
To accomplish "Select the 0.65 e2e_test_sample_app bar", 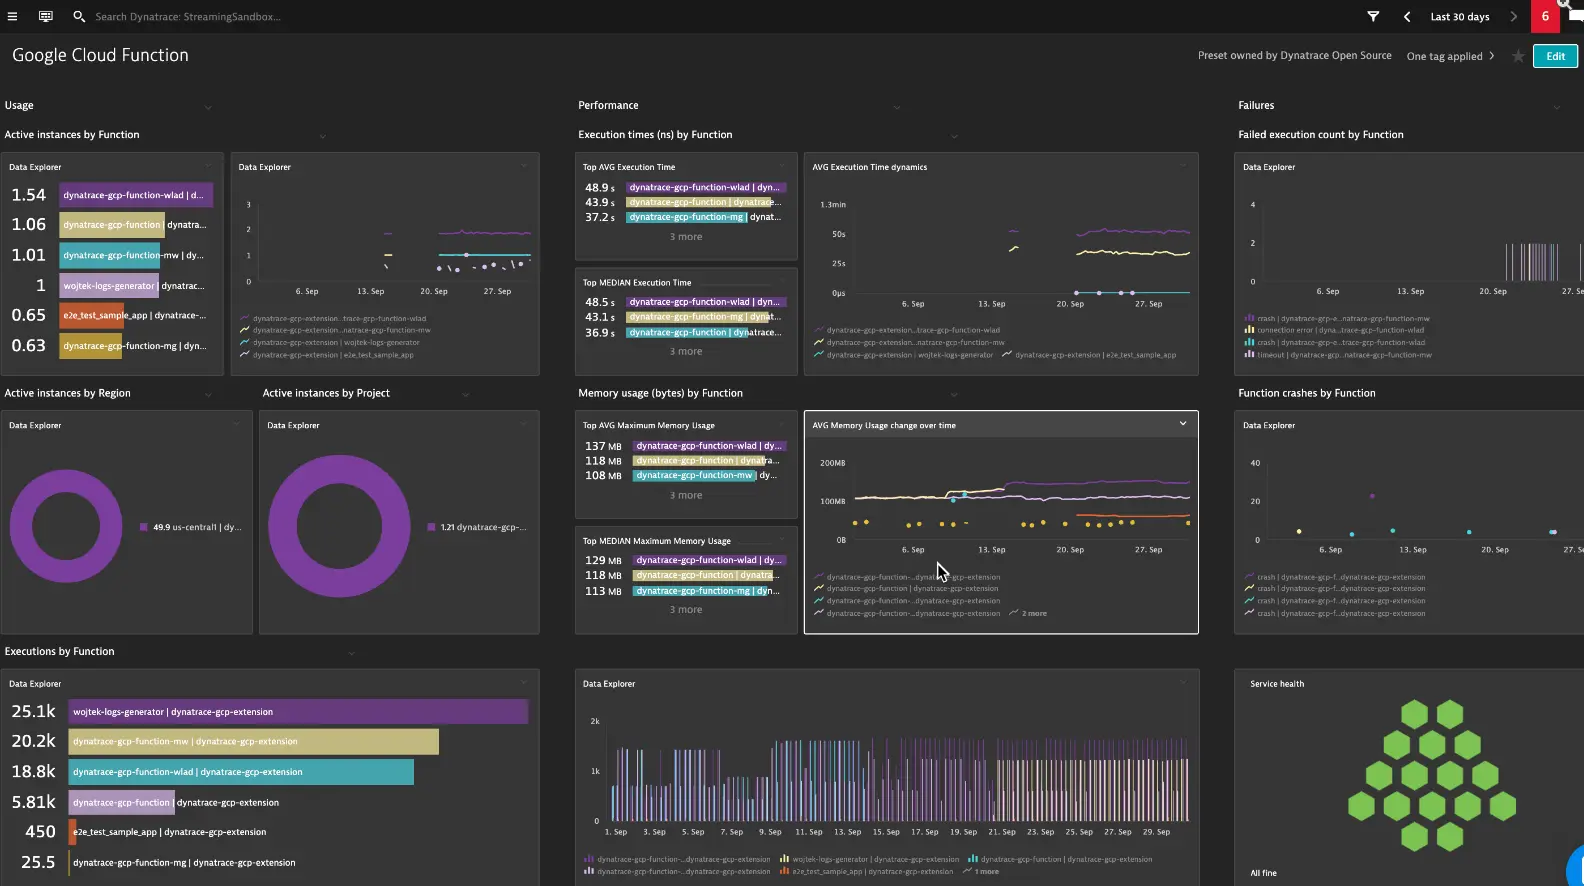I will pos(92,315).
